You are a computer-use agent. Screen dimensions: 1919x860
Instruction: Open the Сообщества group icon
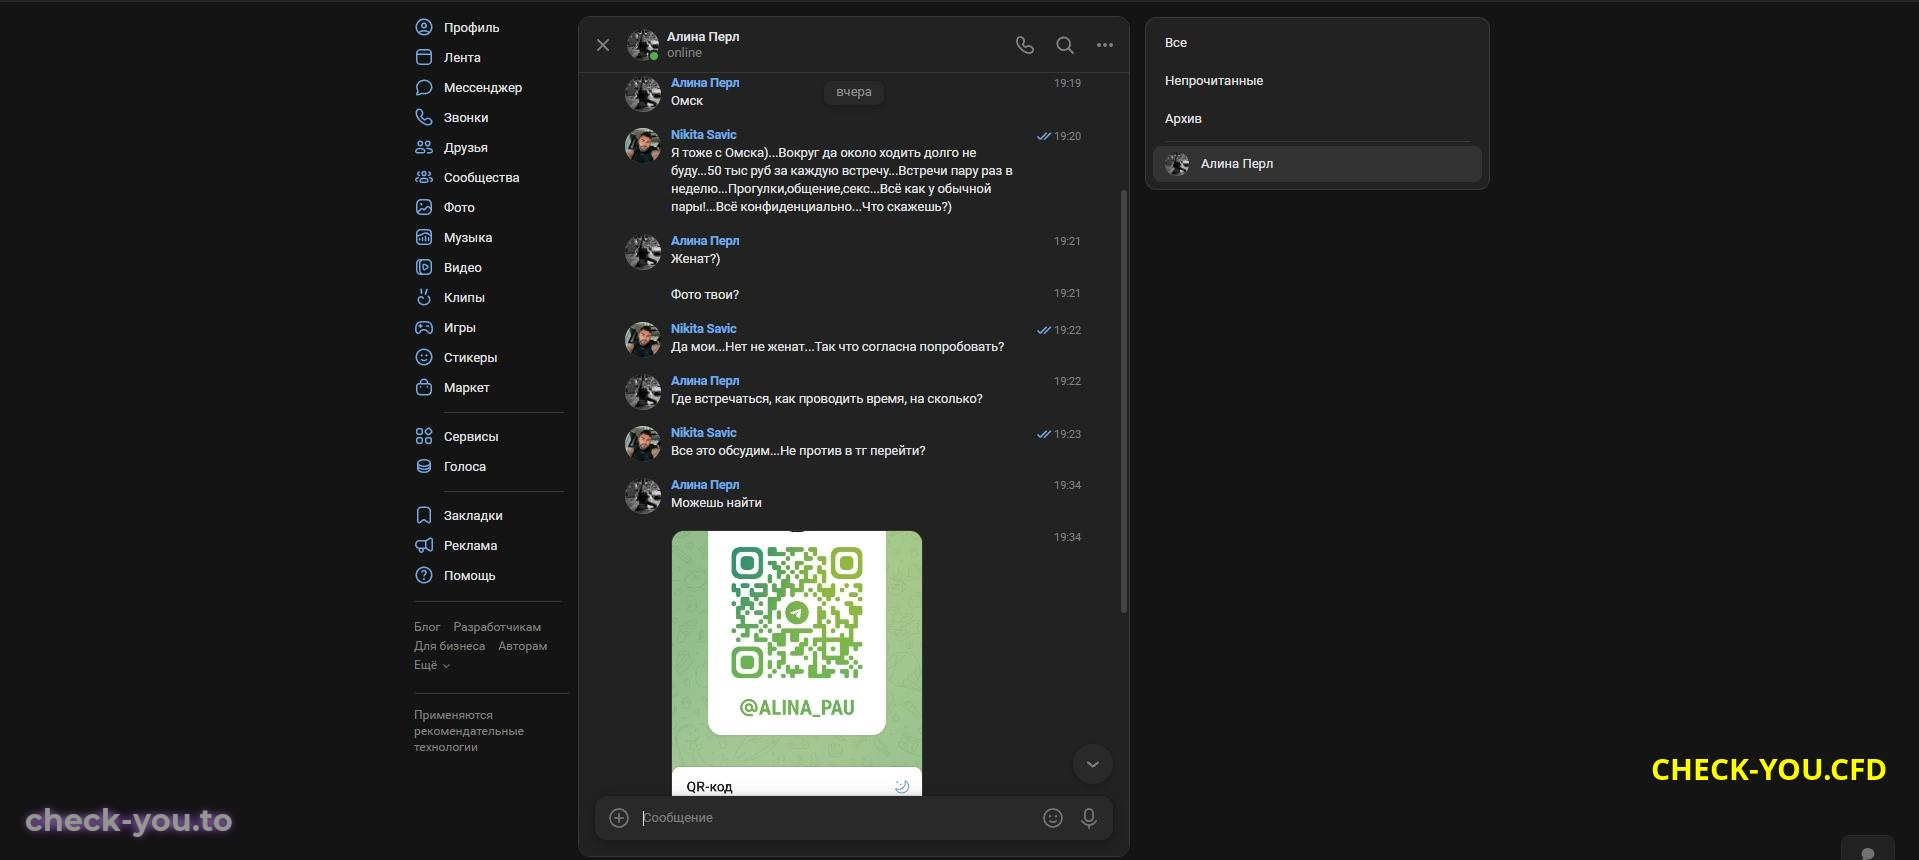[x=424, y=177]
